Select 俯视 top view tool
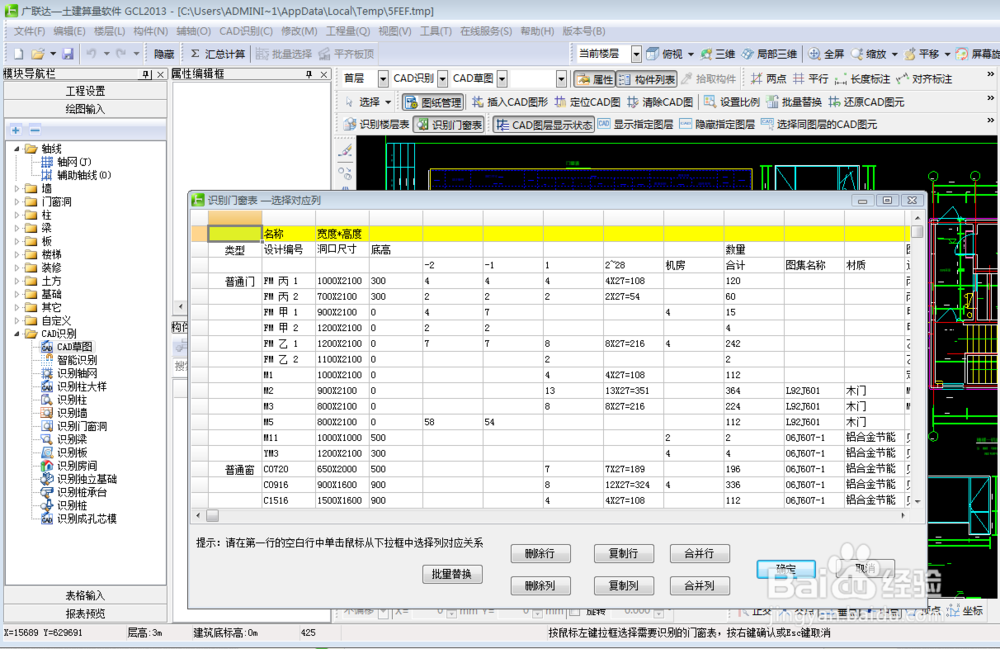The width and height of the screenshot is (1000, 649). pos(665,54)
